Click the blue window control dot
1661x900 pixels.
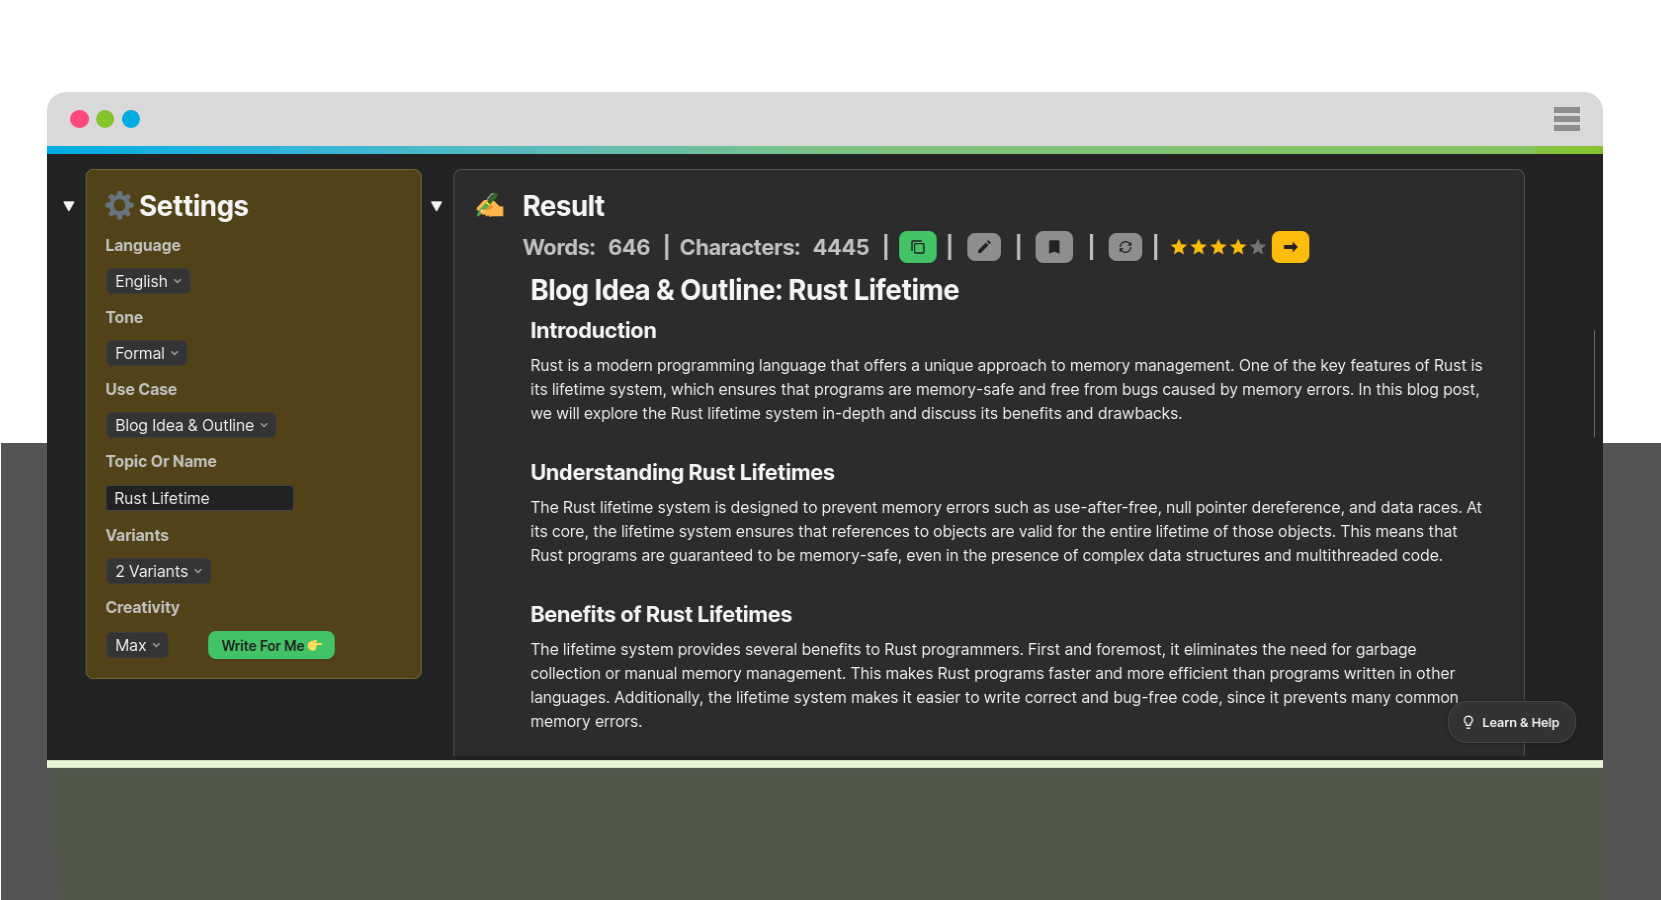click(131, 119)
